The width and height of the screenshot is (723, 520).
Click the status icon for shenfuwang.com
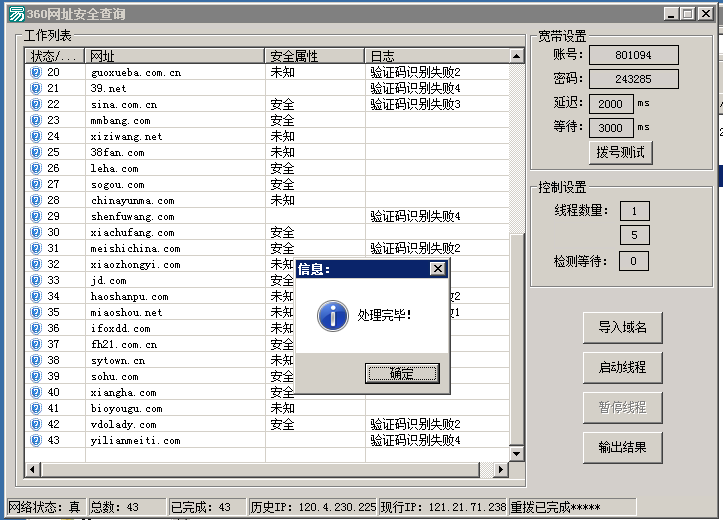click(x=36, y=216)
